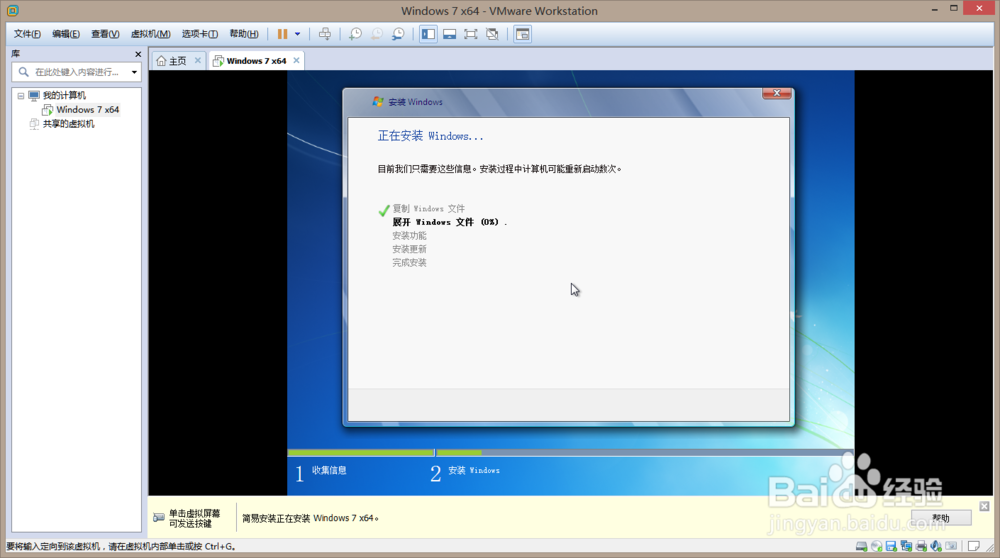Open the power options dropdown arrow
The width and height of the screenshot is (1000, 558).
point(297,34)
